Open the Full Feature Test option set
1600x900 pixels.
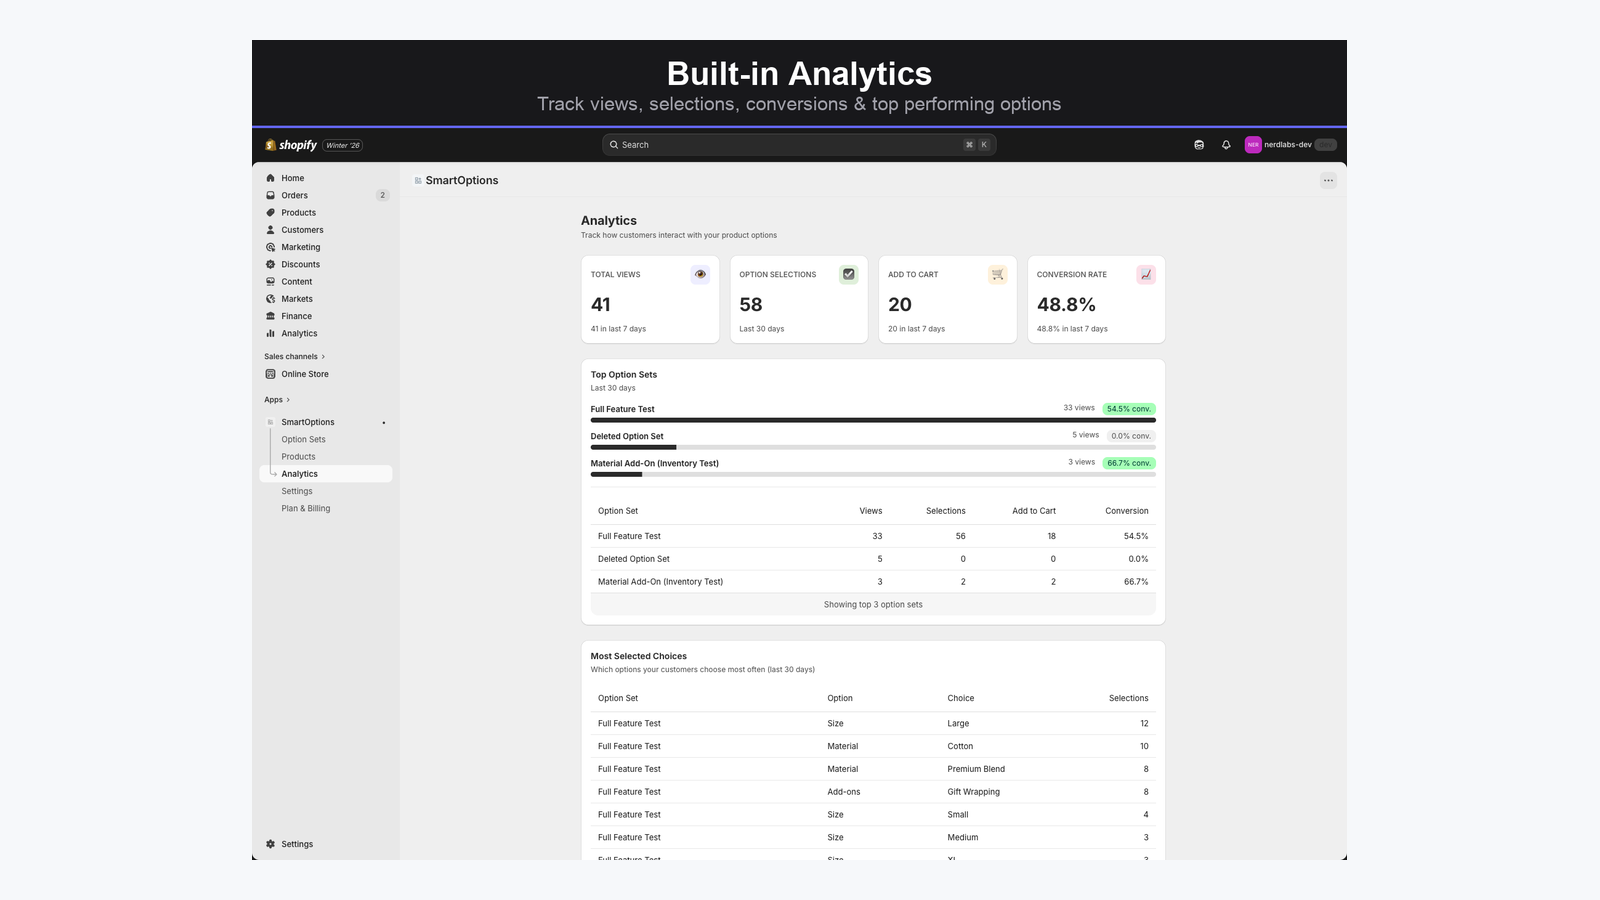(x=622, y=409)
